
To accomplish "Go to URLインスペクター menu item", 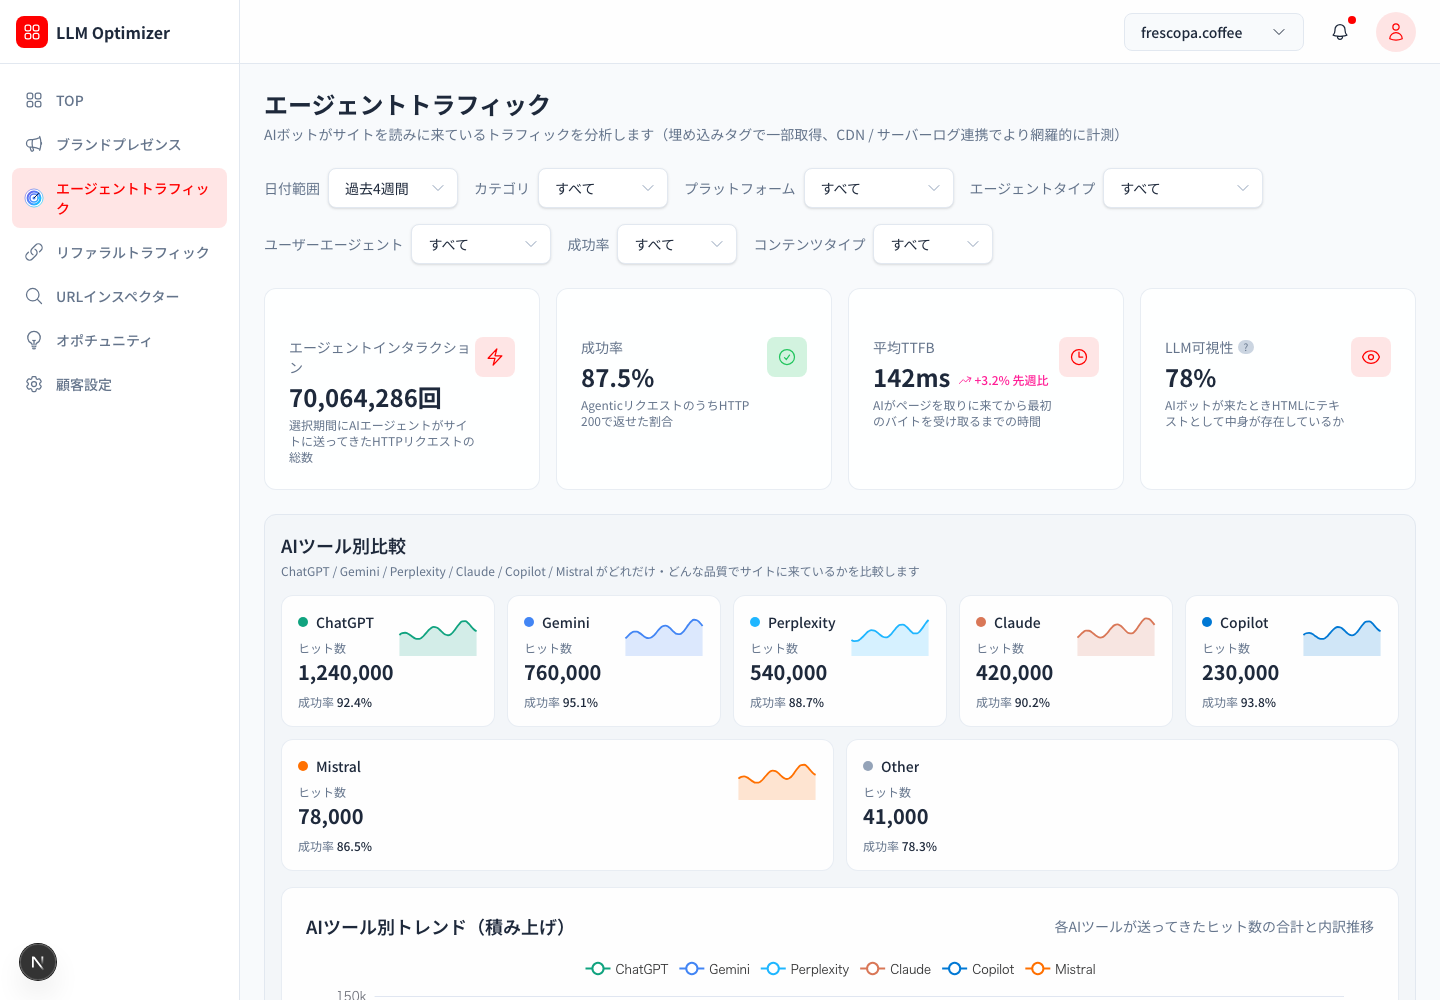I will click(x=120, y=296).
